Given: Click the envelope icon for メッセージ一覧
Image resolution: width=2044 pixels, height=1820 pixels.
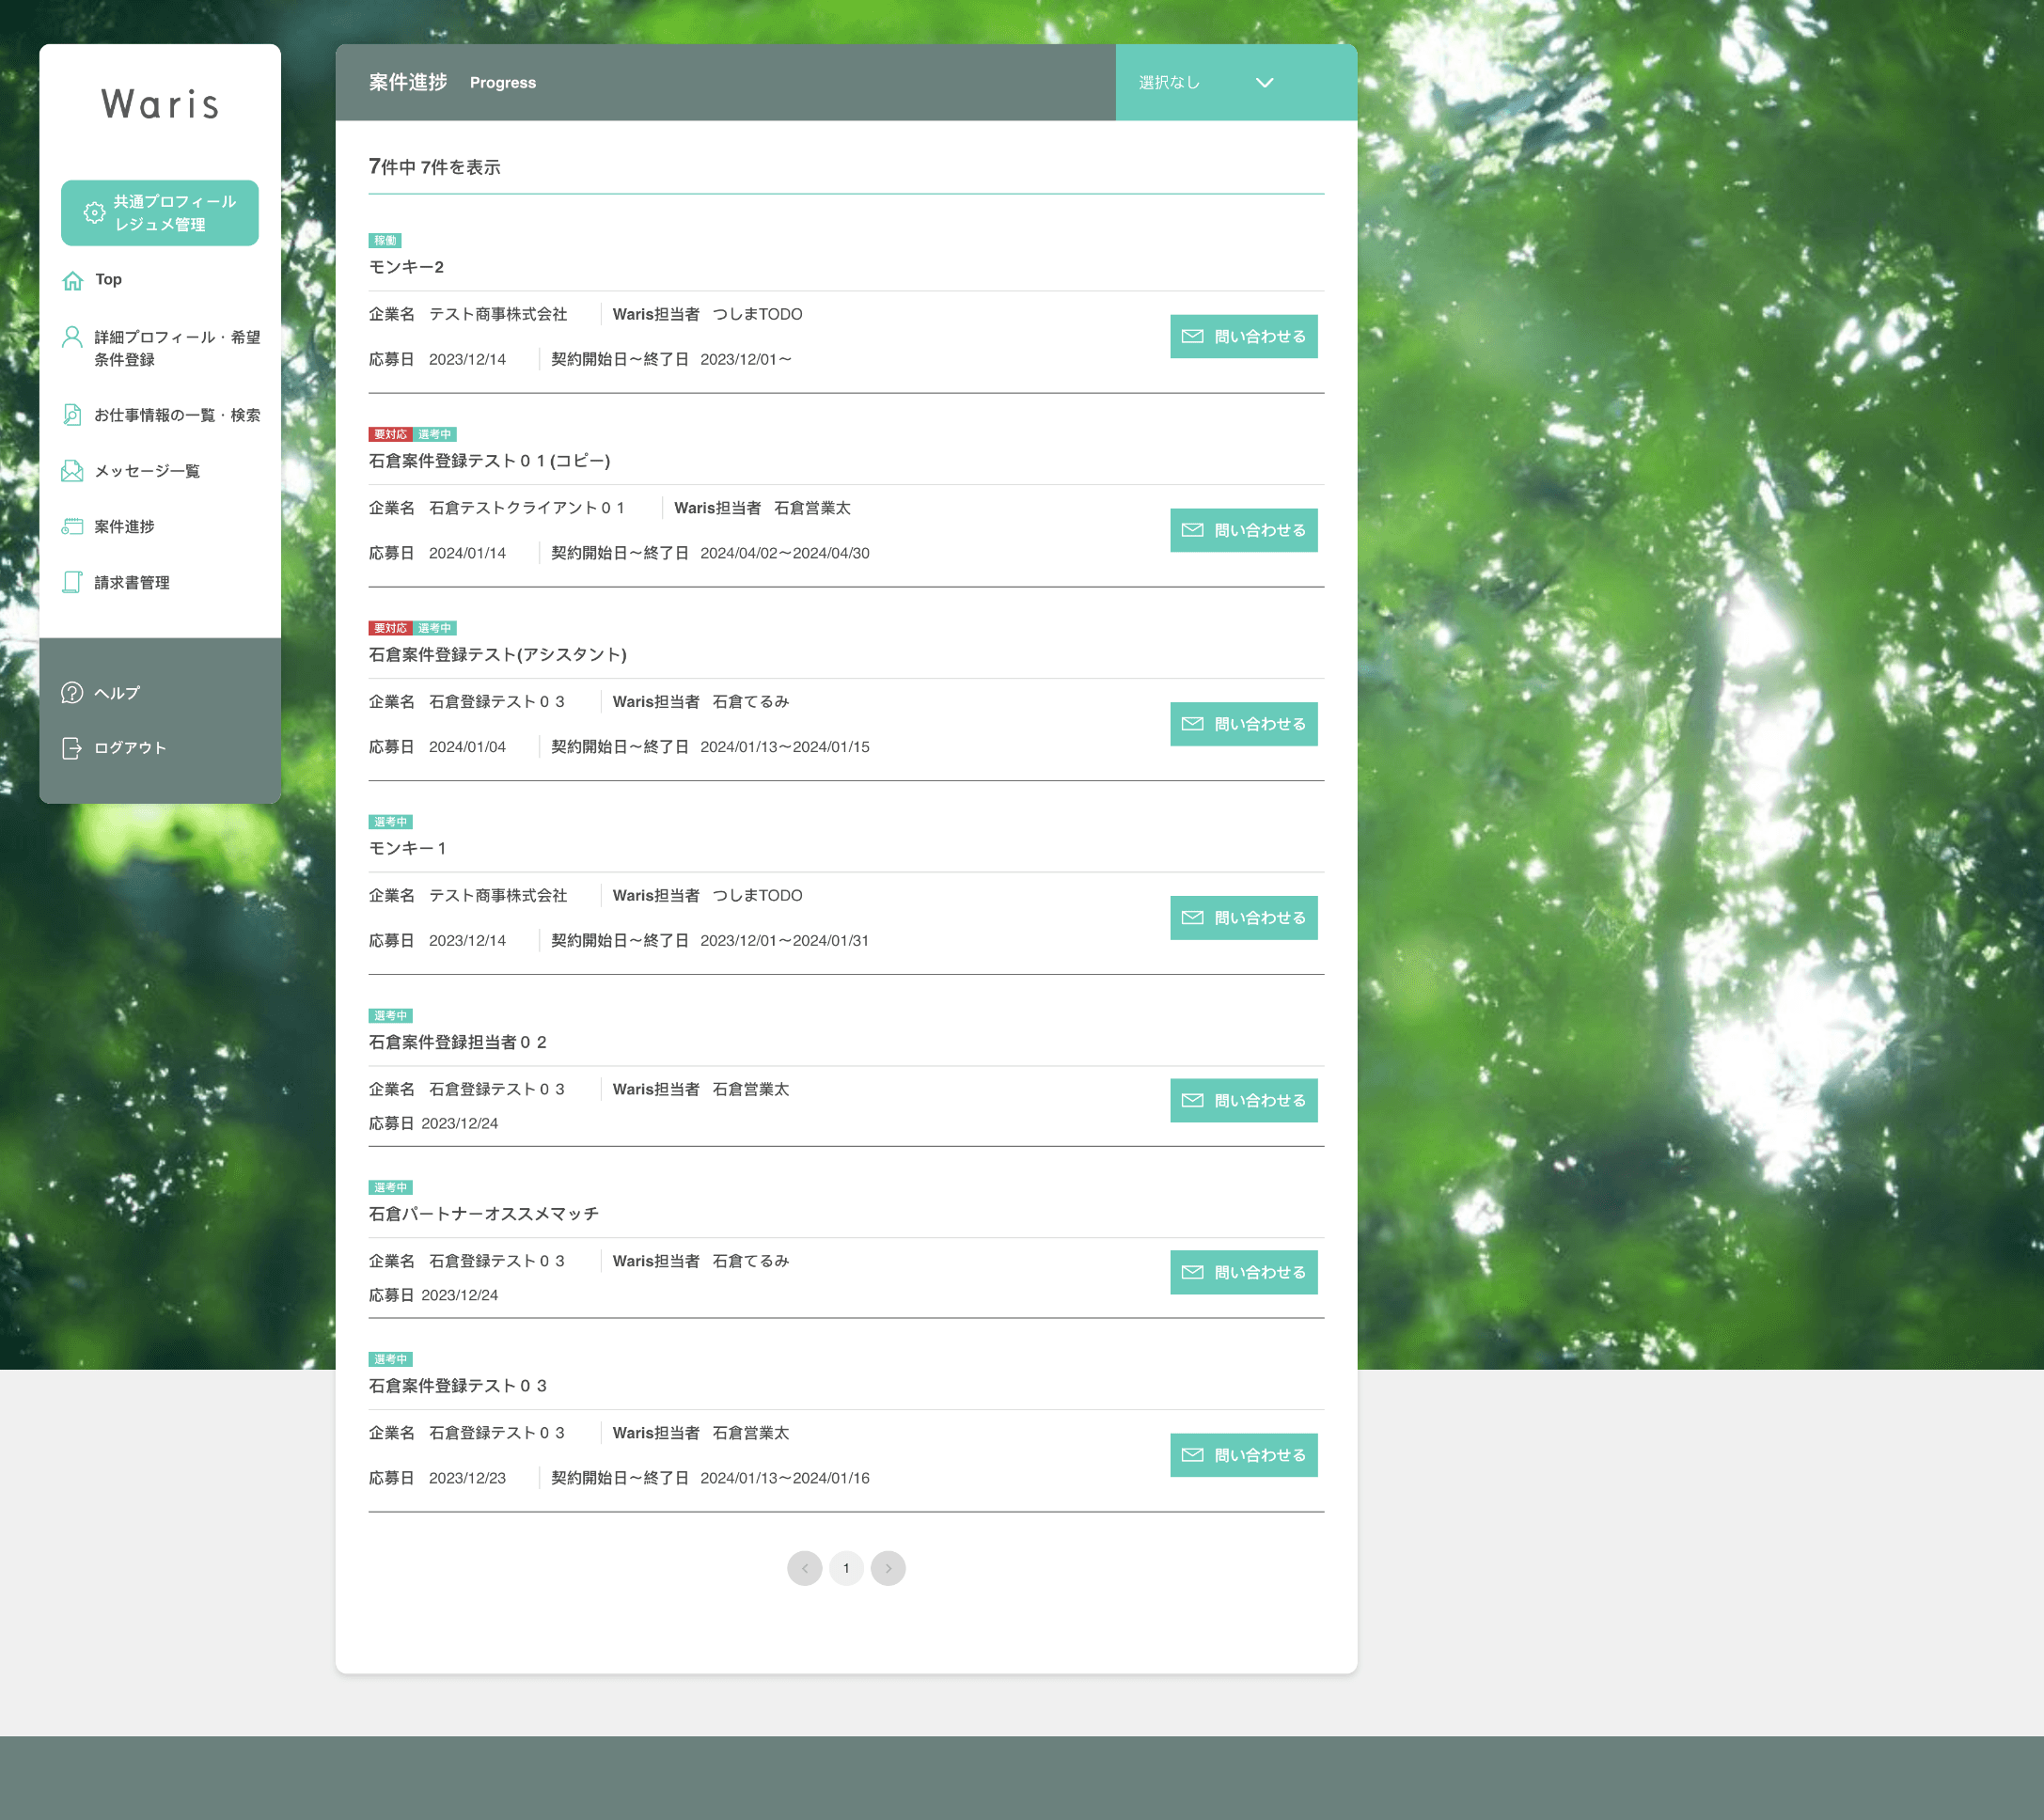Looking at the screenshot, I should coord(72,470).
